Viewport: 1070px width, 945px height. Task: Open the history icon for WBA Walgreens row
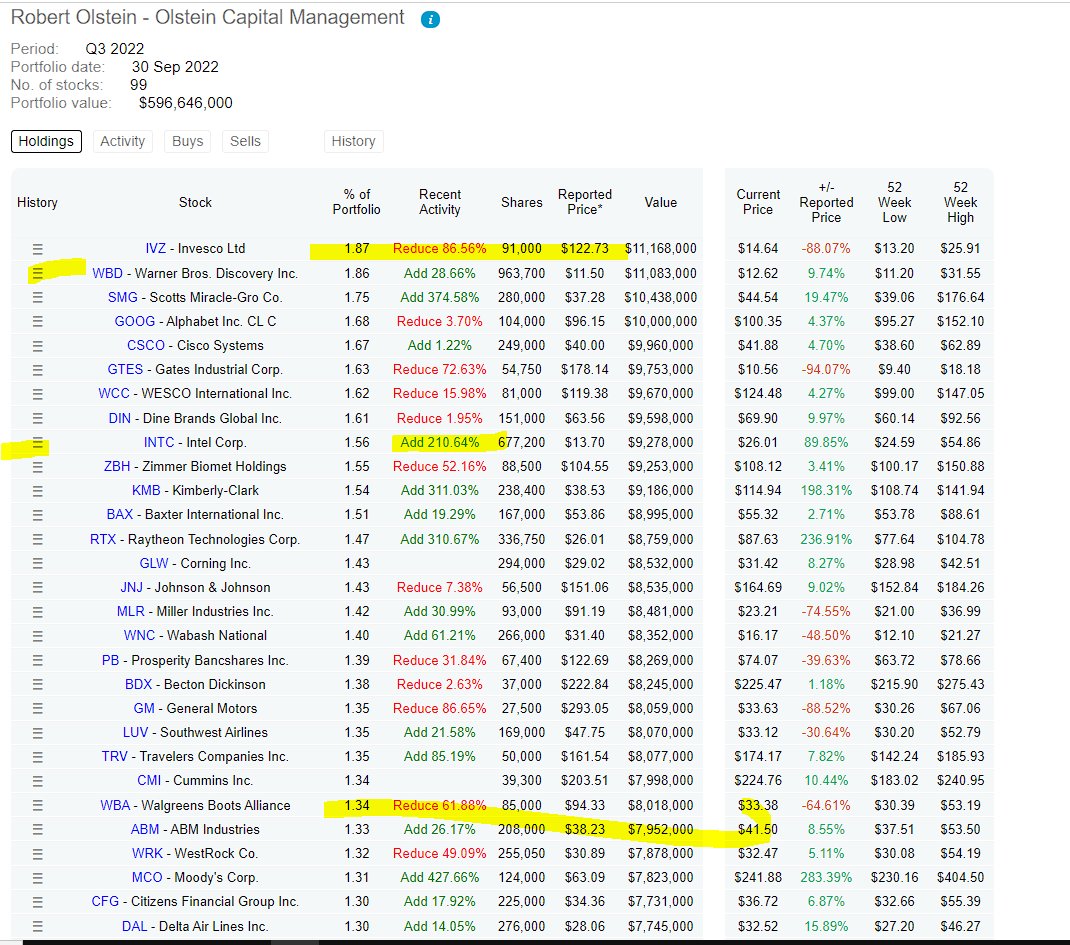[37, 805]
